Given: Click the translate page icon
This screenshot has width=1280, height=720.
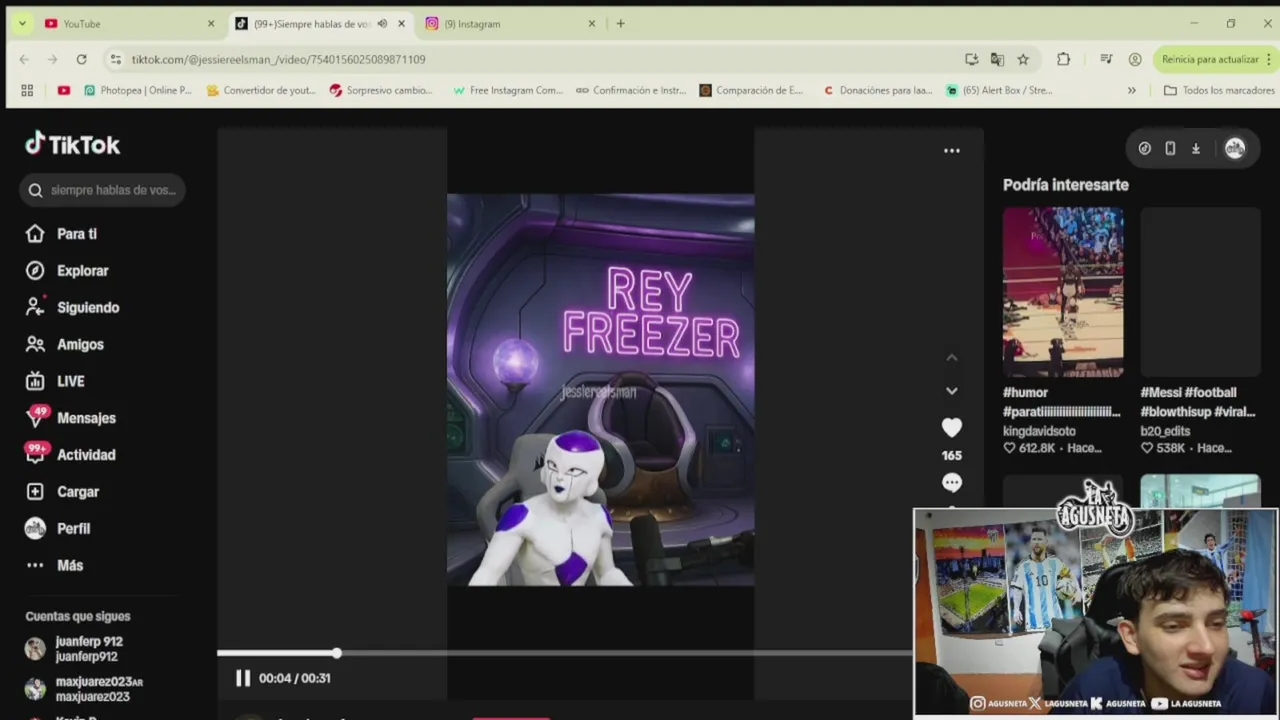Looking at the screenshot, I should pyautogui.click(x=997, y=60).
